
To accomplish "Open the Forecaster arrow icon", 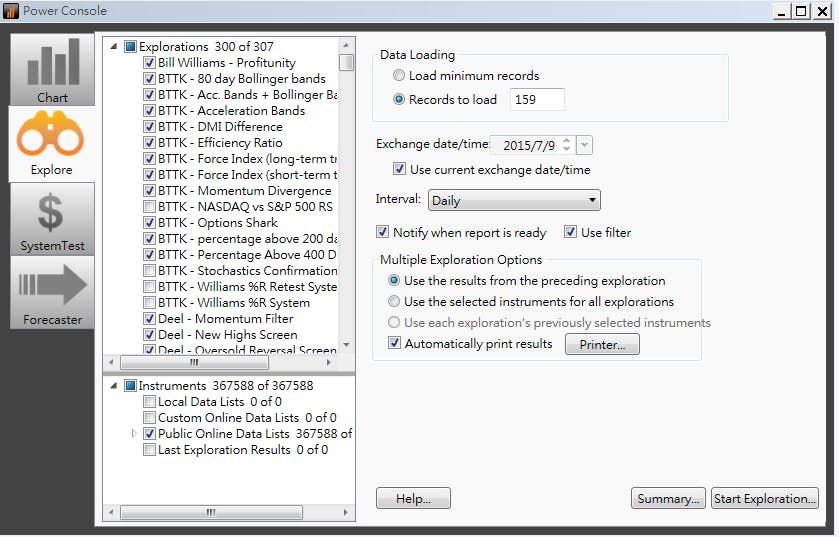I will point(52,292).
